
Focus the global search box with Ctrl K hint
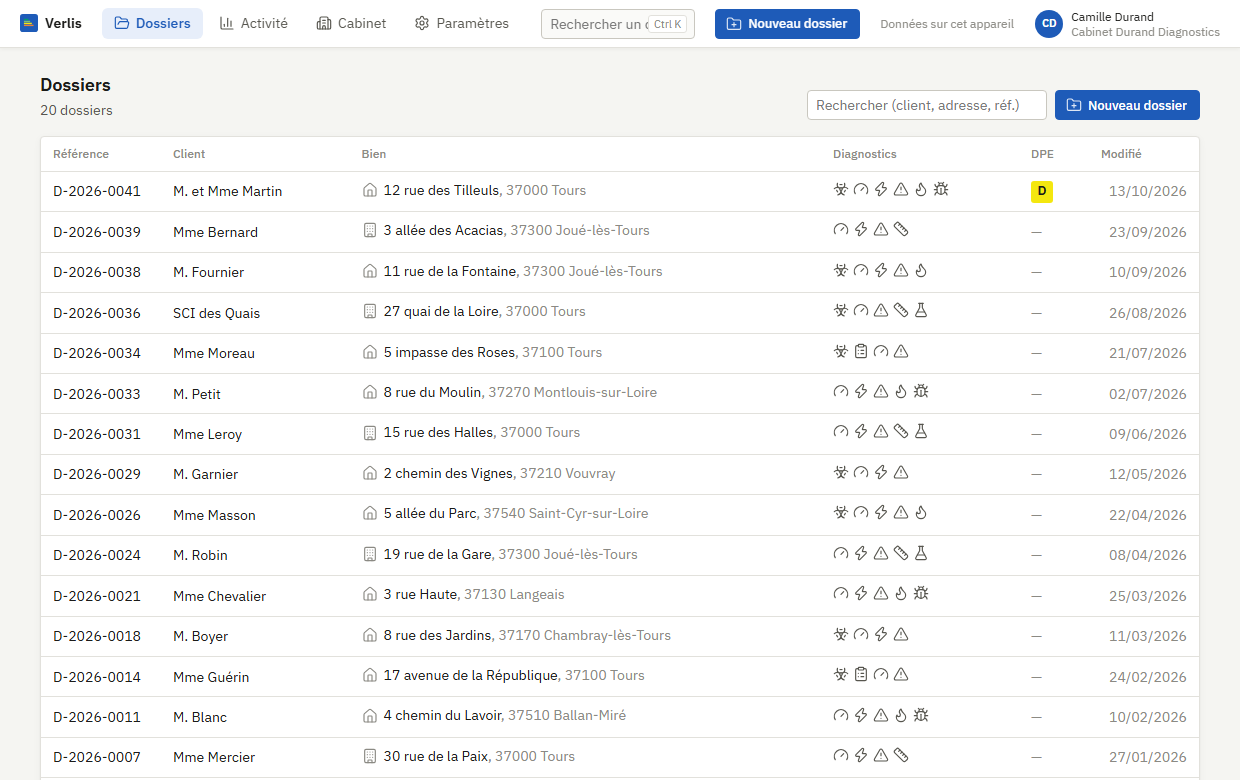pos(618,24)
